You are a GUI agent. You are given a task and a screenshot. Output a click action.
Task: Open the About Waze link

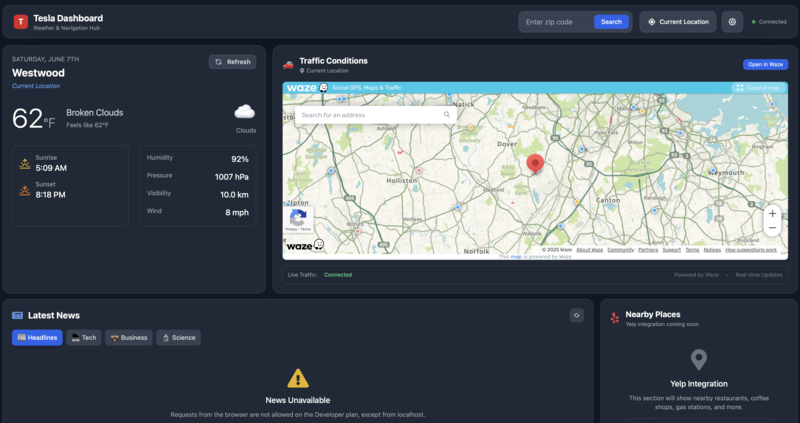589,250
